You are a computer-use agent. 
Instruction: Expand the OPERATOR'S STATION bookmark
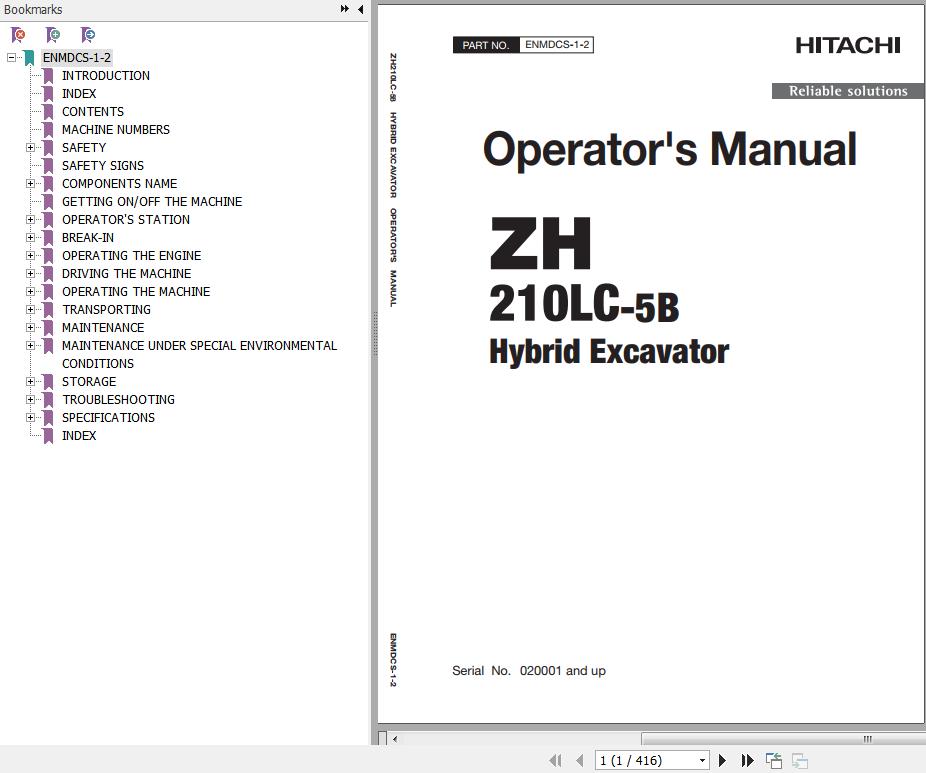[x=30, y=220]
